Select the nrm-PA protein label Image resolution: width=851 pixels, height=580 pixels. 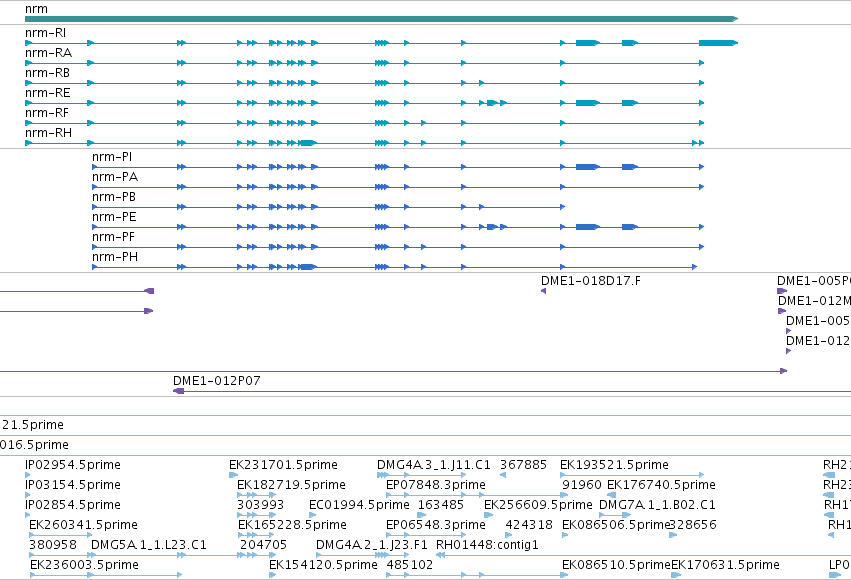tap(115, 177)
